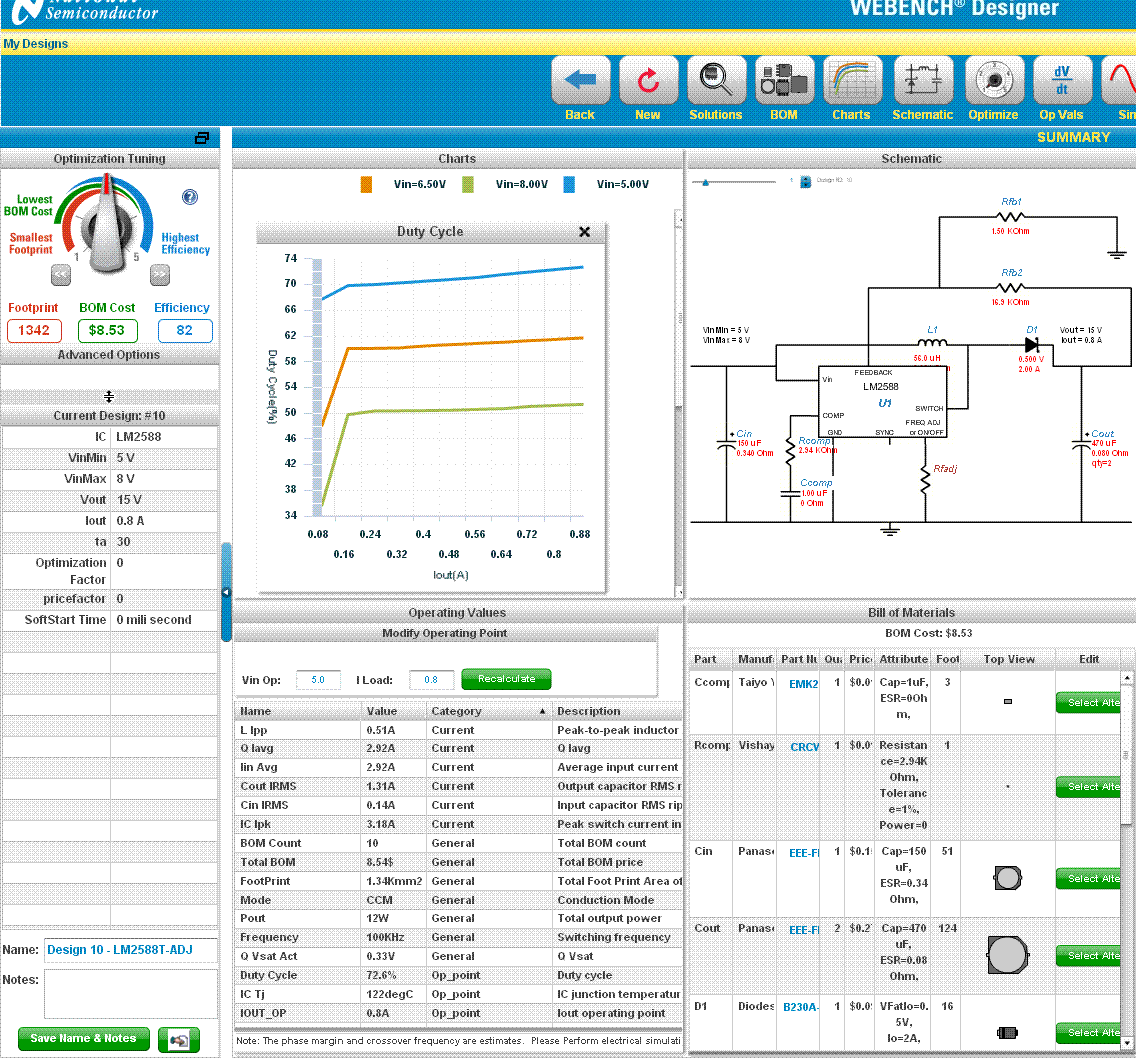Step the optimization knob left with <<

pyautogui.click(x=61, y=275)
